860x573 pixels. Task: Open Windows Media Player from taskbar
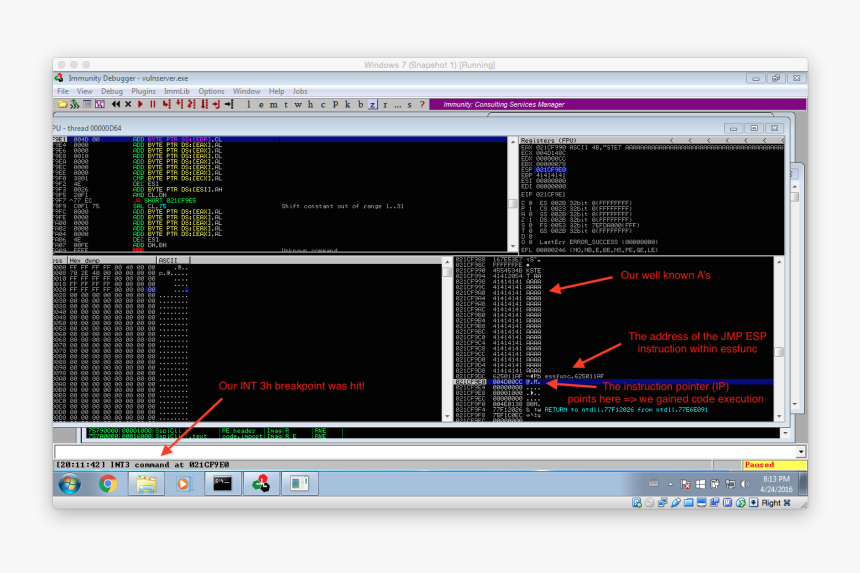(184, 484)
